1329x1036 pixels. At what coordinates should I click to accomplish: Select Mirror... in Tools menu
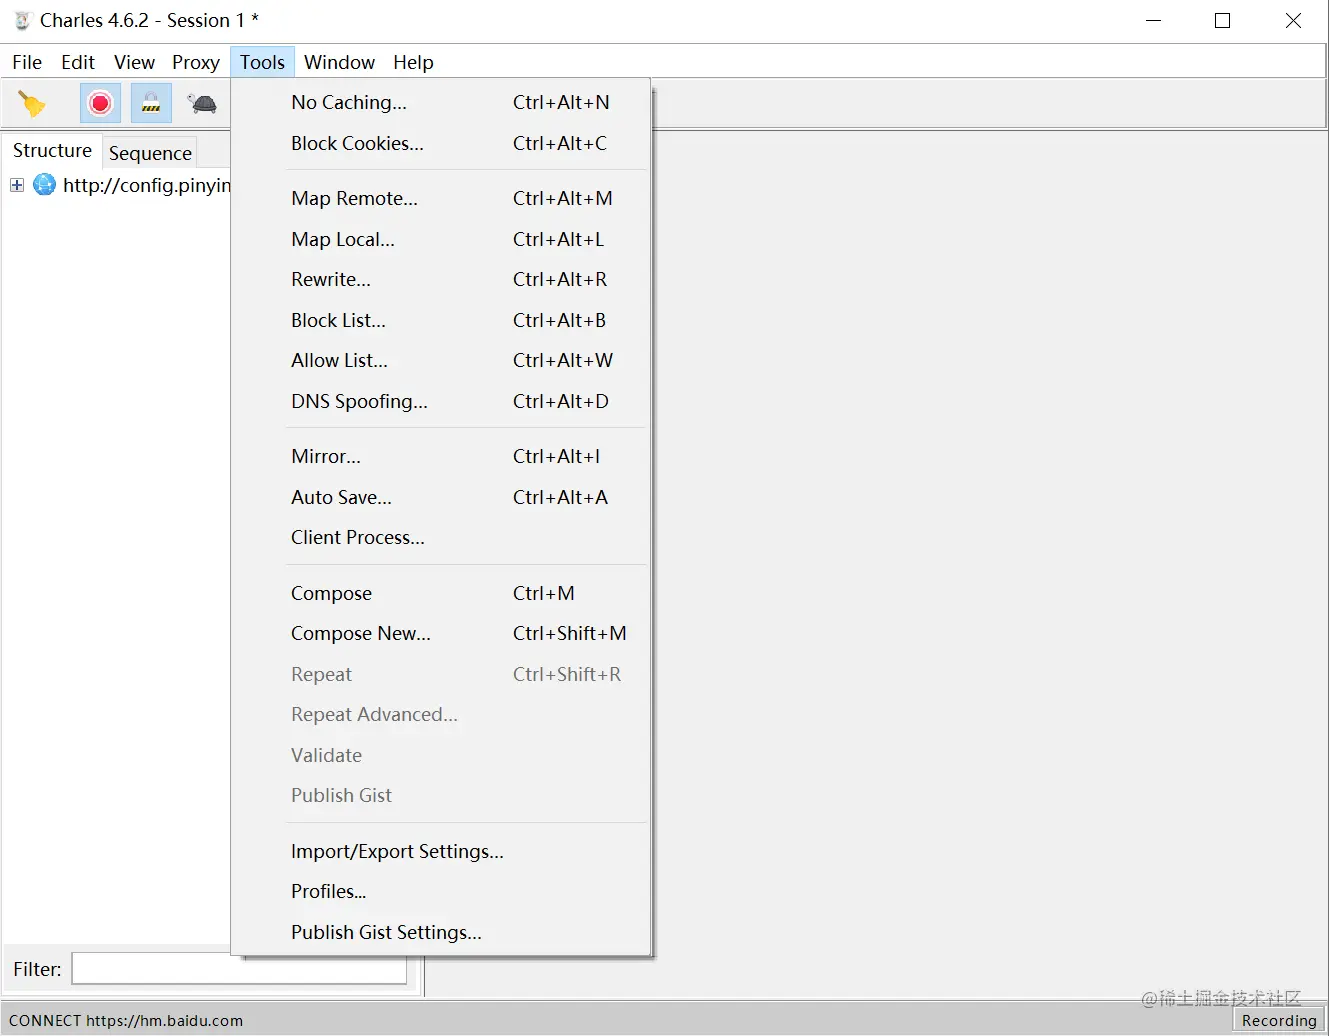[441, 456]
